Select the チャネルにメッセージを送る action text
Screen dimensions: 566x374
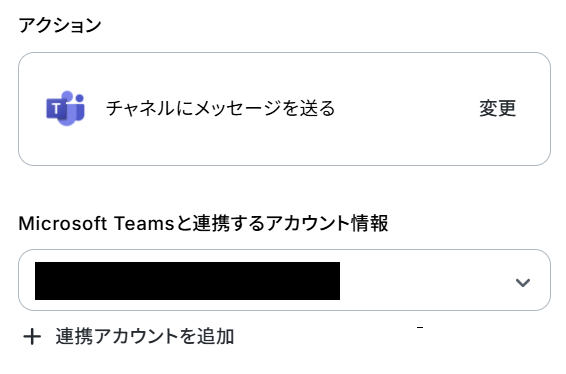[221, 108]
